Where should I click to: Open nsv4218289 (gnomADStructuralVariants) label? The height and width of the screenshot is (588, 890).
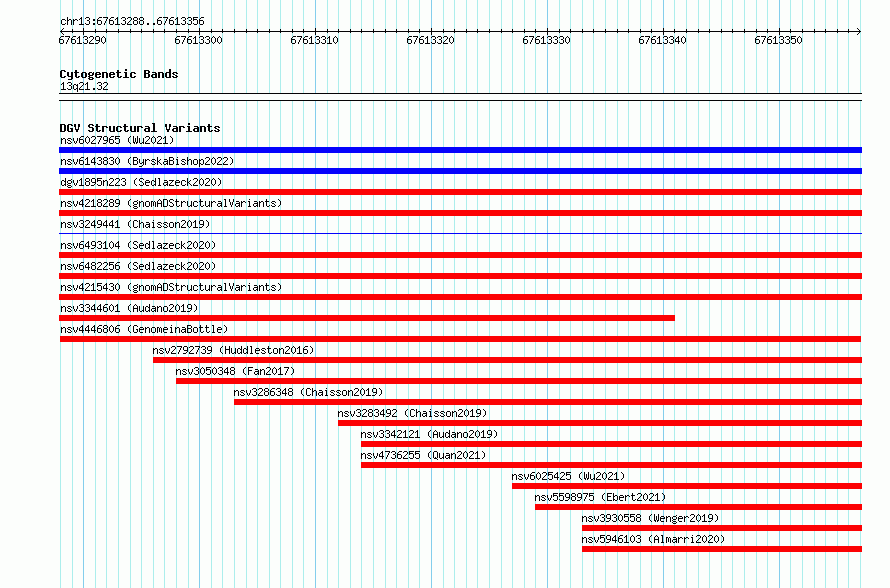pyautogui.click(x=171, y=203)
